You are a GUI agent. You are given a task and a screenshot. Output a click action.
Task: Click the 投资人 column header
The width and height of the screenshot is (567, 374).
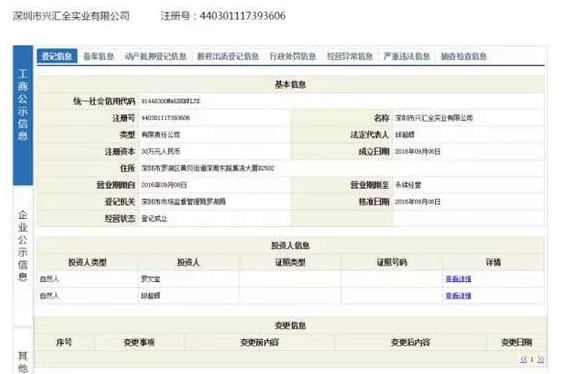[188, 262]
